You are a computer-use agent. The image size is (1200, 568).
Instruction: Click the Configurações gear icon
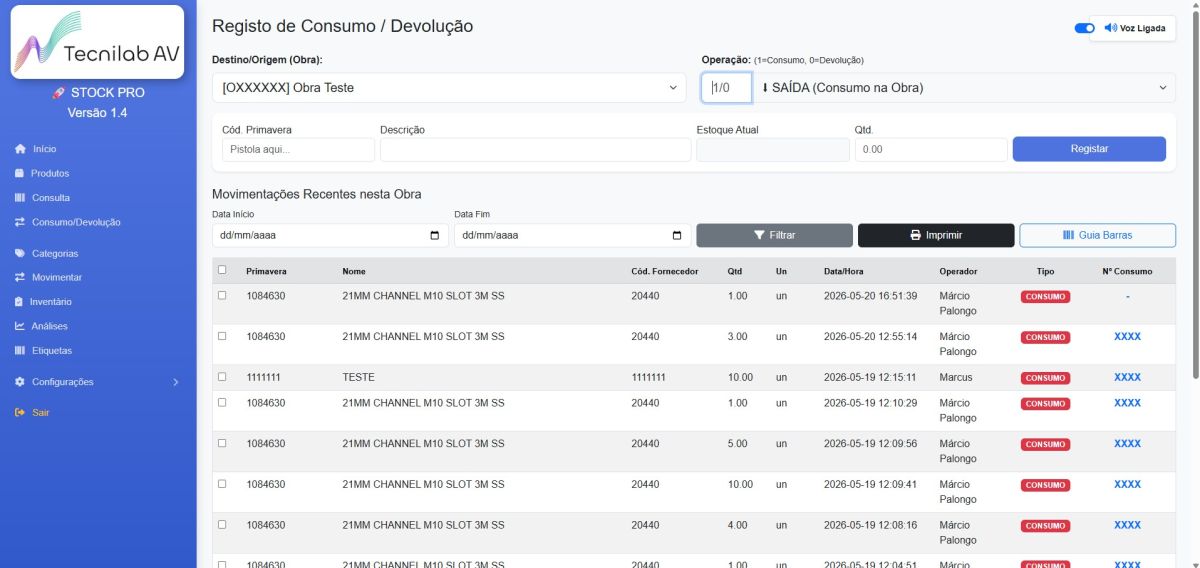19,382
